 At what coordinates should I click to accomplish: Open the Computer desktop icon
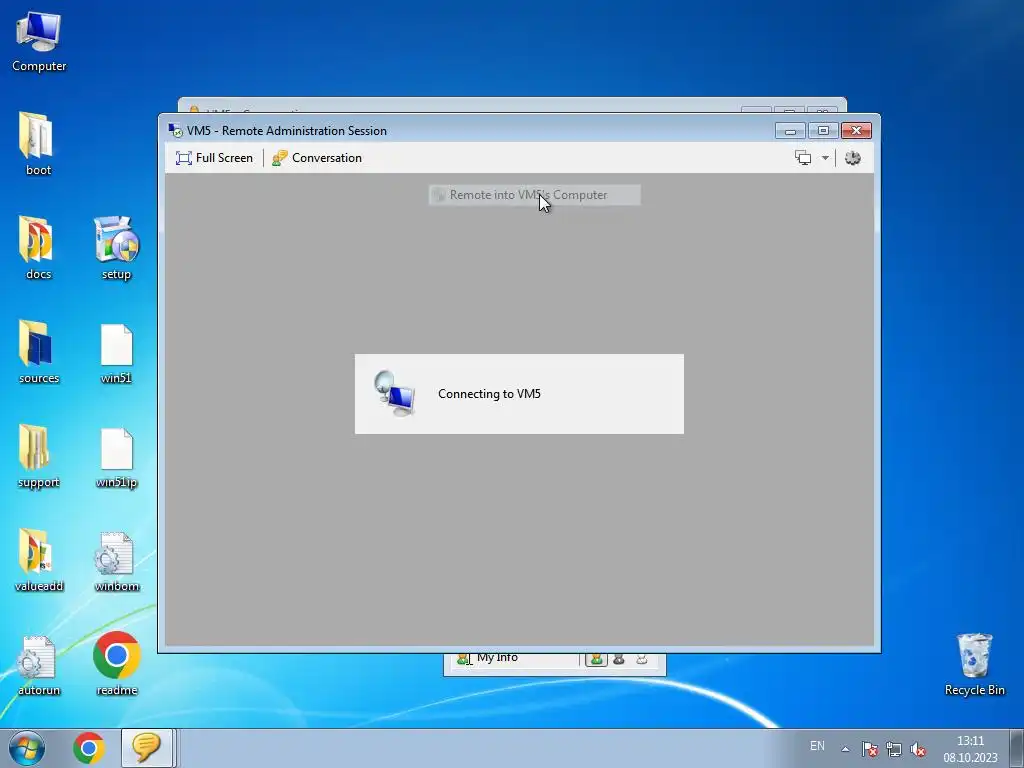tap(39, 41)
